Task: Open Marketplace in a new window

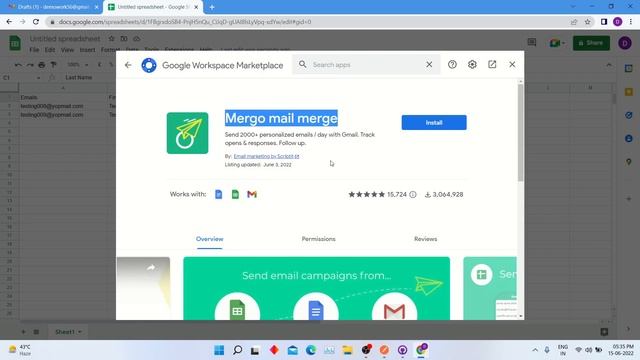Action: pos(492,64)
